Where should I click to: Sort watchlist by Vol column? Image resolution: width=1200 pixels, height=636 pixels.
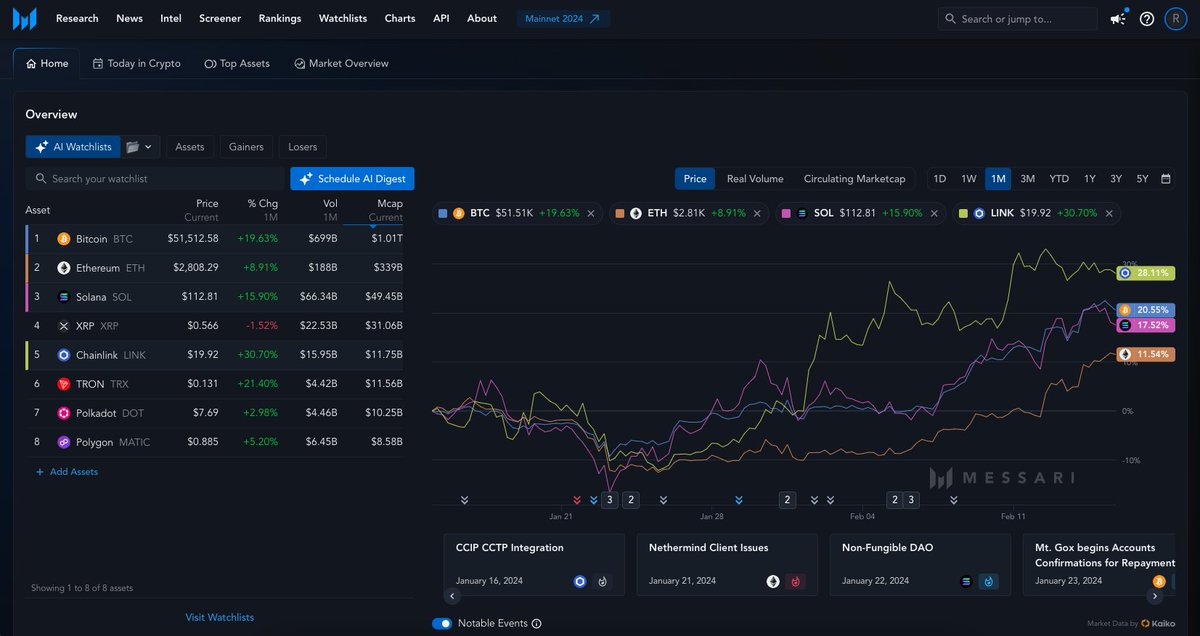point(329,210)
